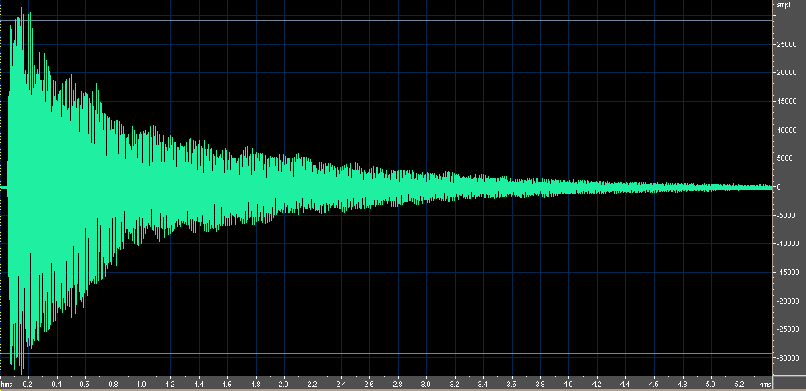Click the -10000 value on amplitude ruler
806x391 pixels.
point(787,245)
